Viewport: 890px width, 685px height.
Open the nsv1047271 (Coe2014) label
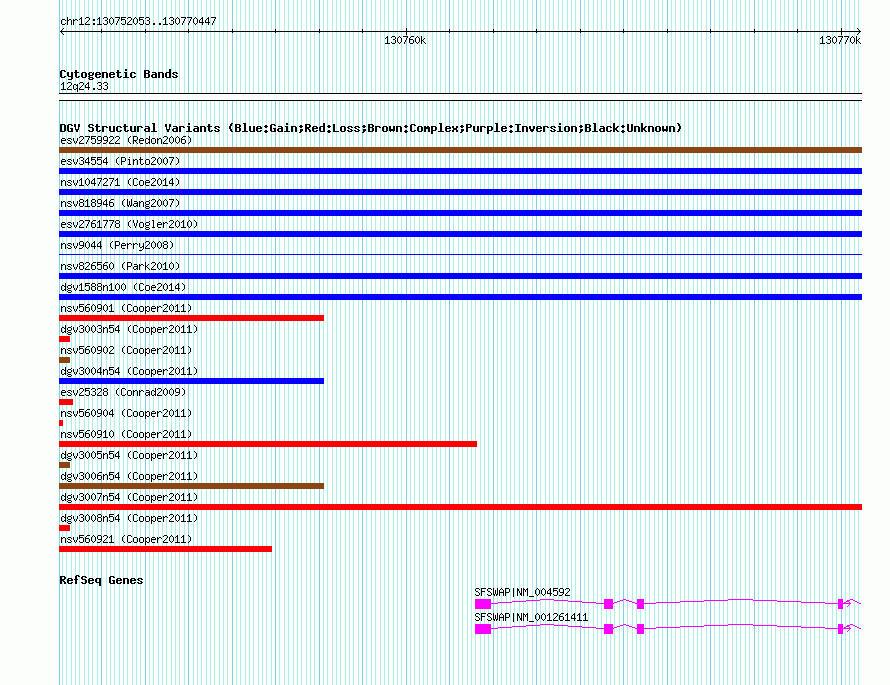point(120,182)
